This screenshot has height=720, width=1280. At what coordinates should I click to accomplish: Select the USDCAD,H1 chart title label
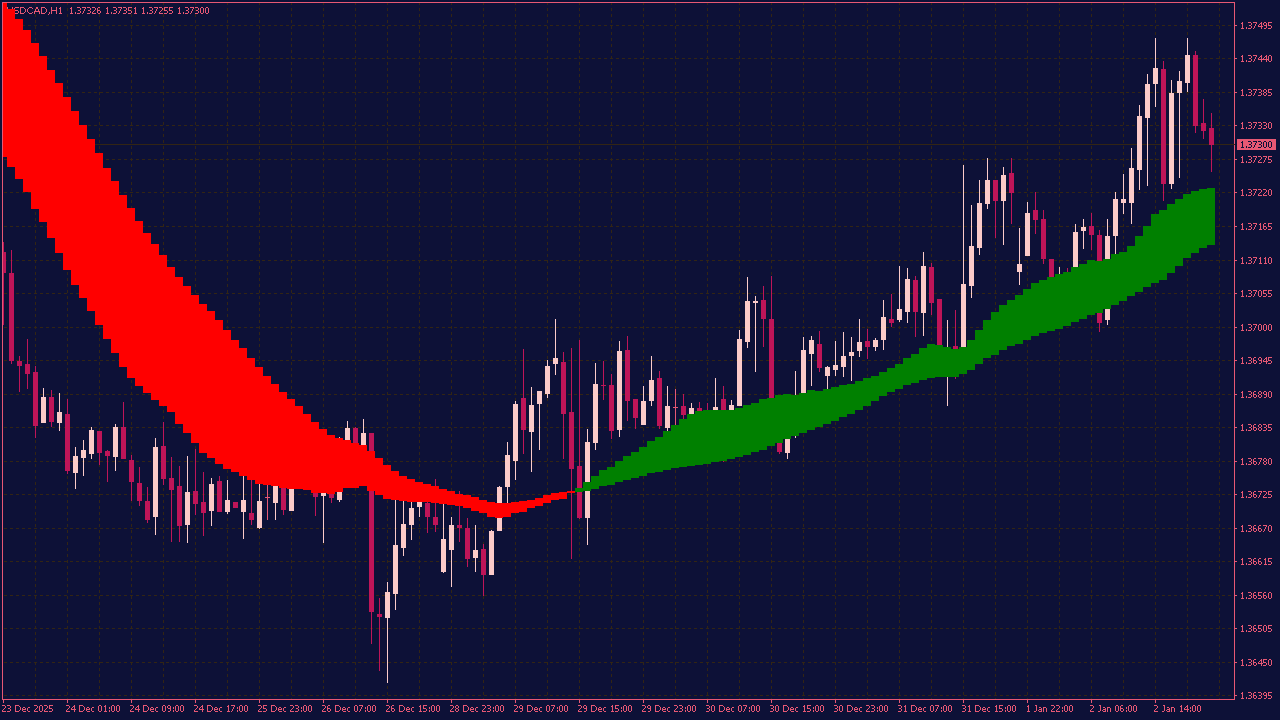pyautogui.click(x=30, y=8)
